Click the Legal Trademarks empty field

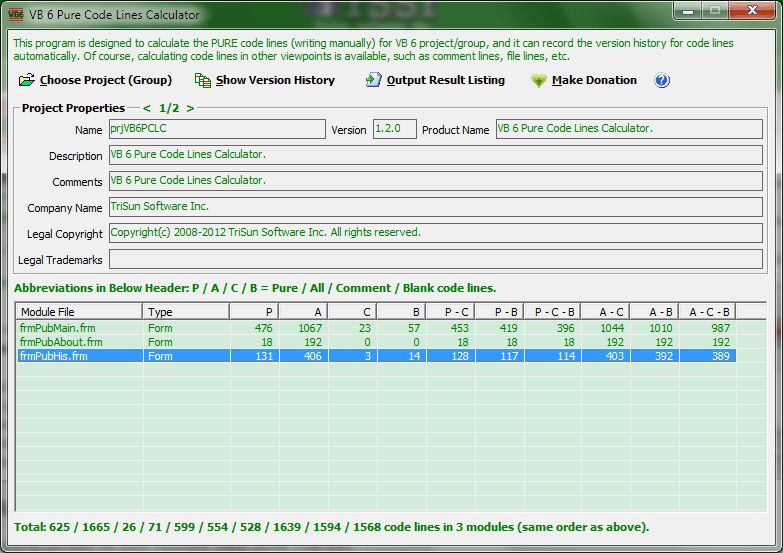point(435,260)
